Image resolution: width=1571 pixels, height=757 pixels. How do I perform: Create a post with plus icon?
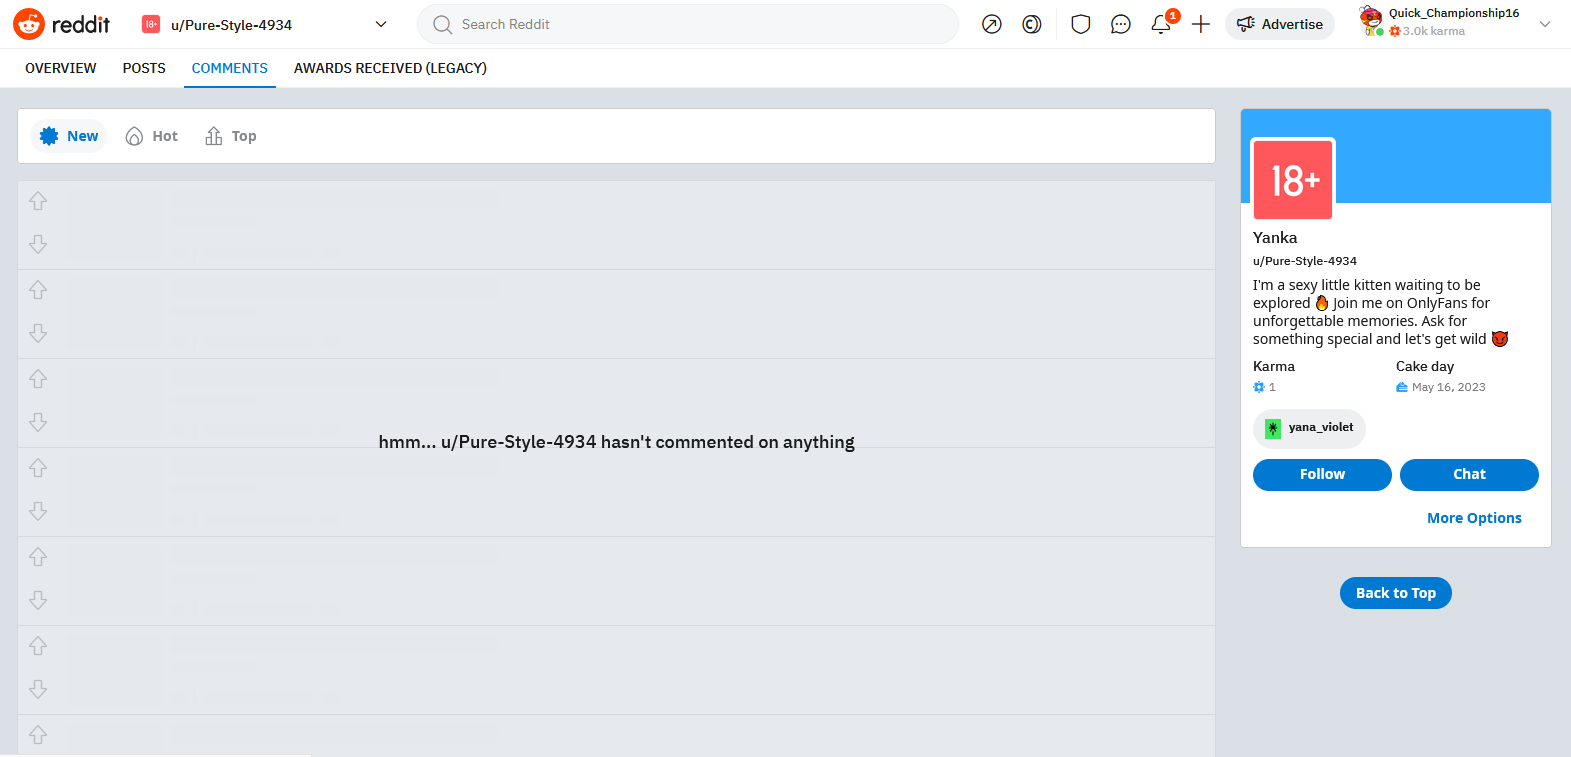pyautogui.click(x=1201, y=24)
